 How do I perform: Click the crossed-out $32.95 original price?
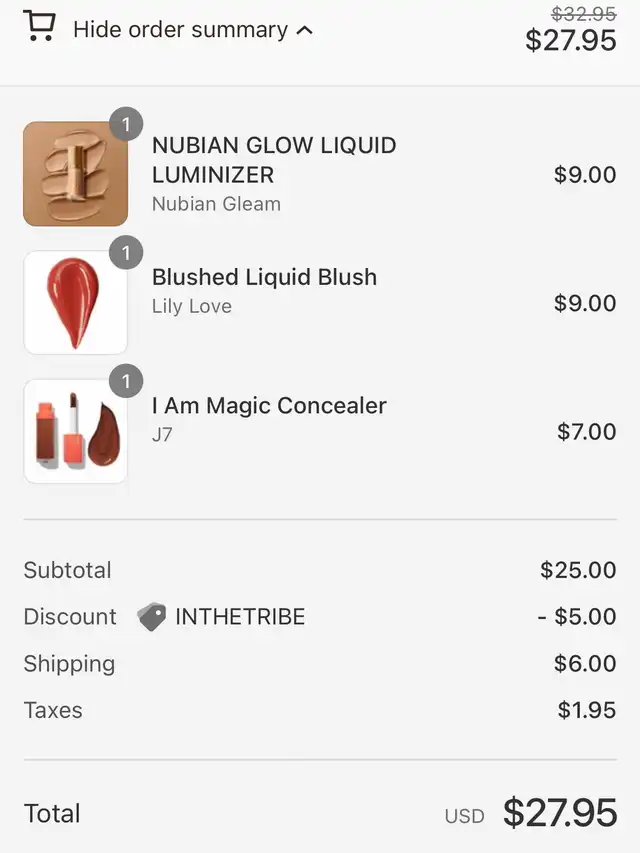pyautogui.click(x=584, y=14)
